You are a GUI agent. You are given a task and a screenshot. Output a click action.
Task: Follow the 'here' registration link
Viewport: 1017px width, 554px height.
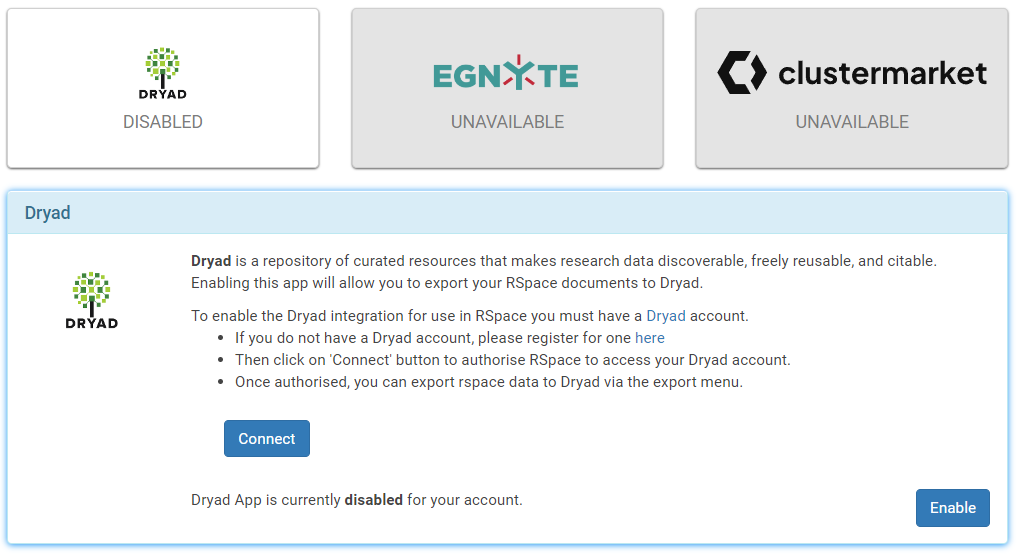coord(650,338)
